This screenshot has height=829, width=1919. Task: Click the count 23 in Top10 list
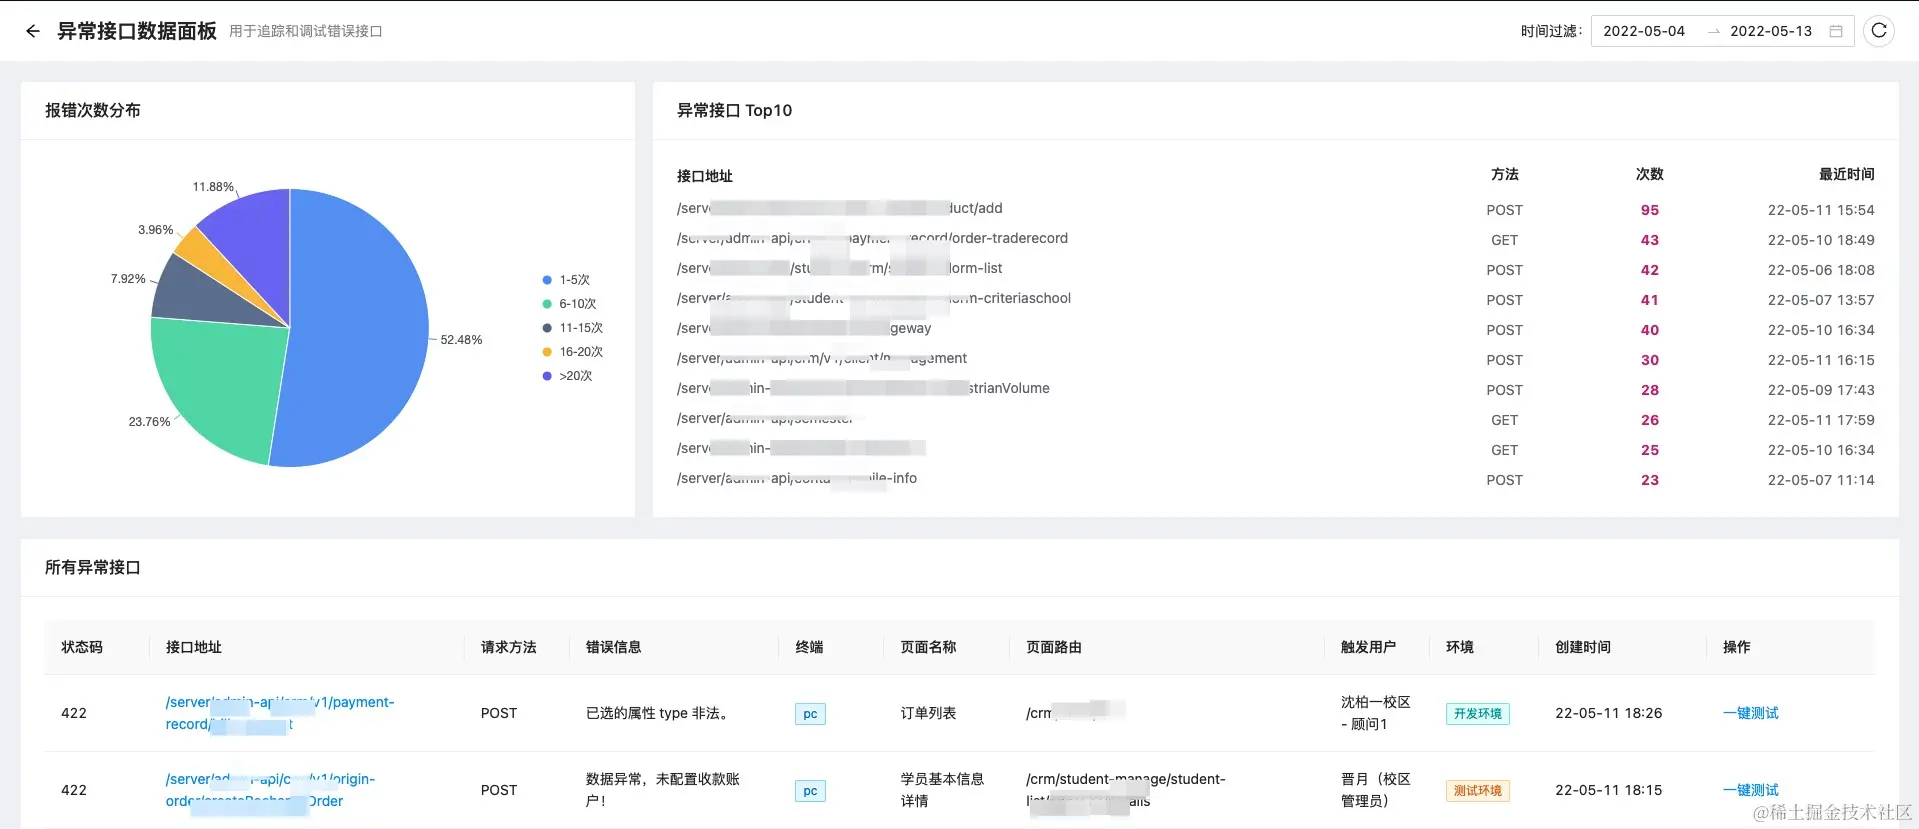coord(1650,480)
